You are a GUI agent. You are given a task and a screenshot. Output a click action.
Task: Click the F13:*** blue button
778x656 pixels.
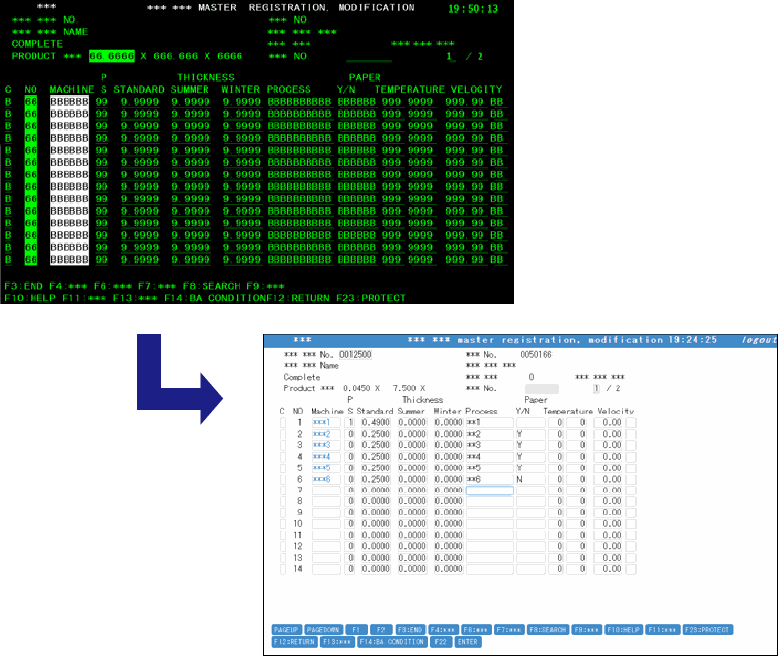pos(337,642)
